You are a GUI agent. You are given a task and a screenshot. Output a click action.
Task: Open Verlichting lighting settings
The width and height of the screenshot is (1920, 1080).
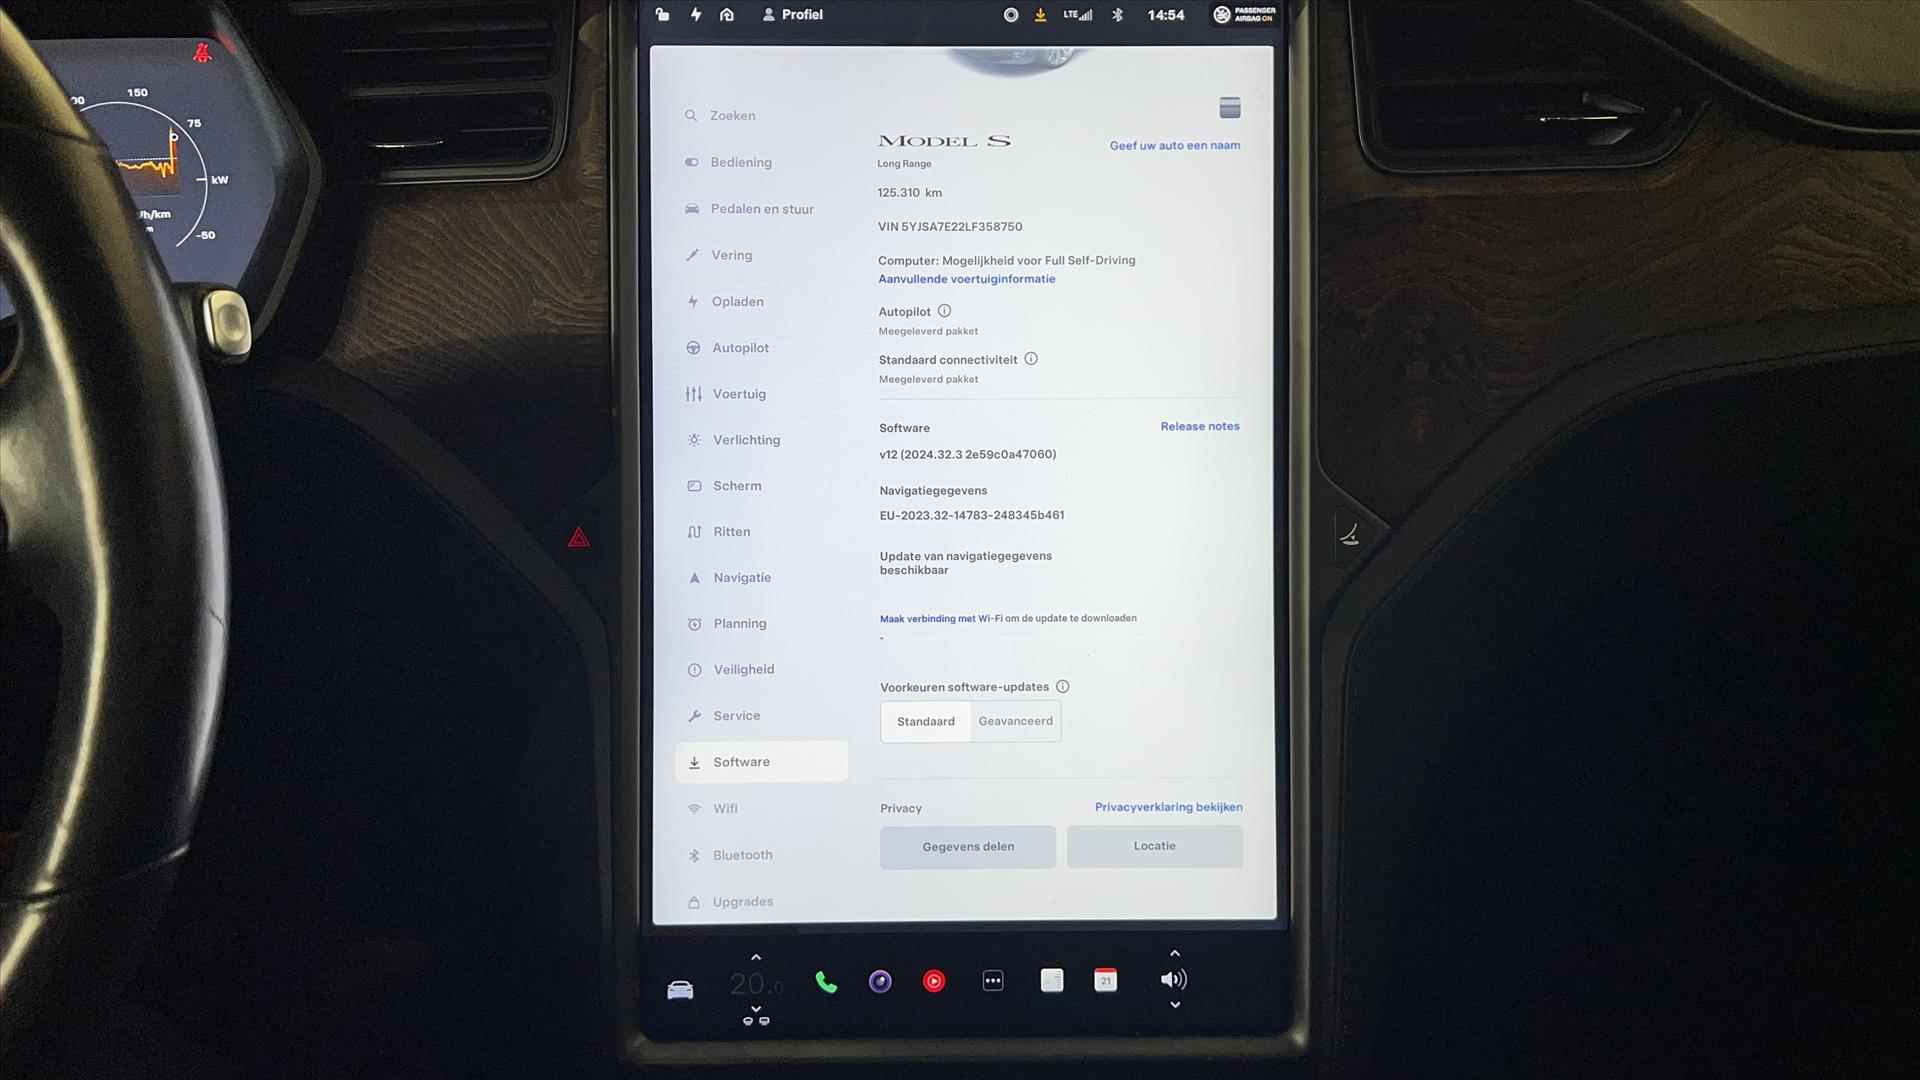pyautogui.click(x=746, y=439)
